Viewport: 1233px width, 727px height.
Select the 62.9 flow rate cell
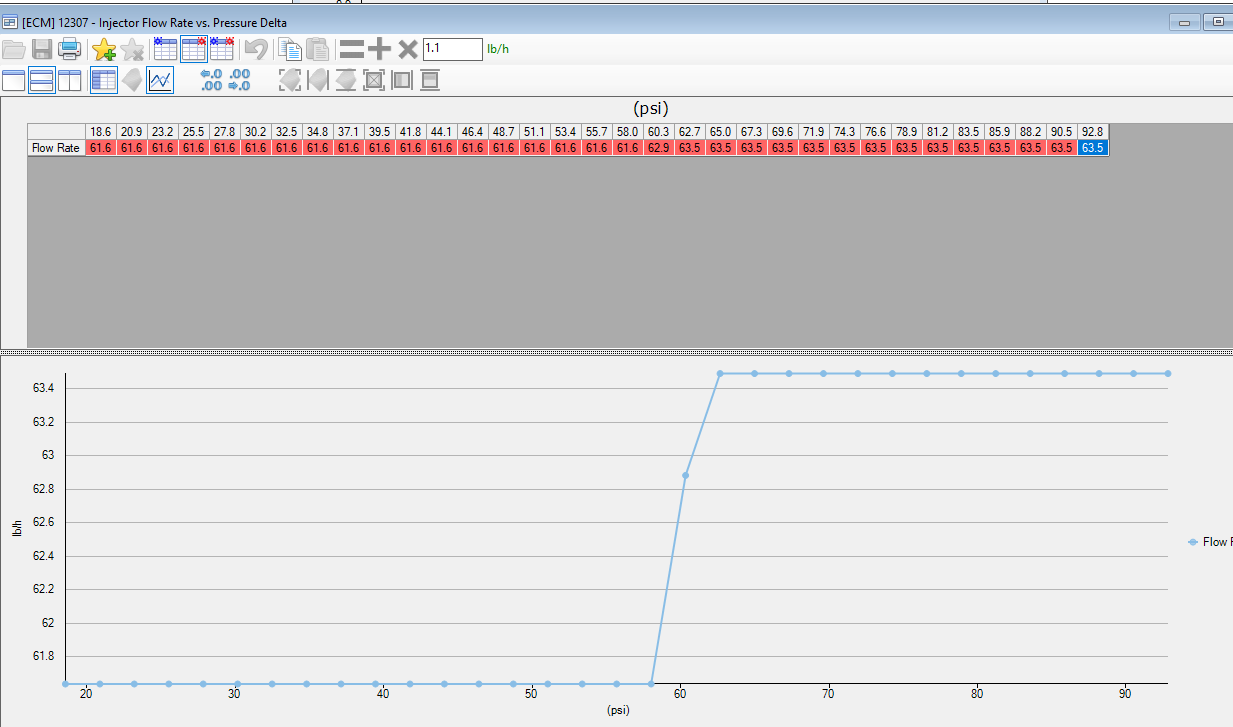point(659,148)
